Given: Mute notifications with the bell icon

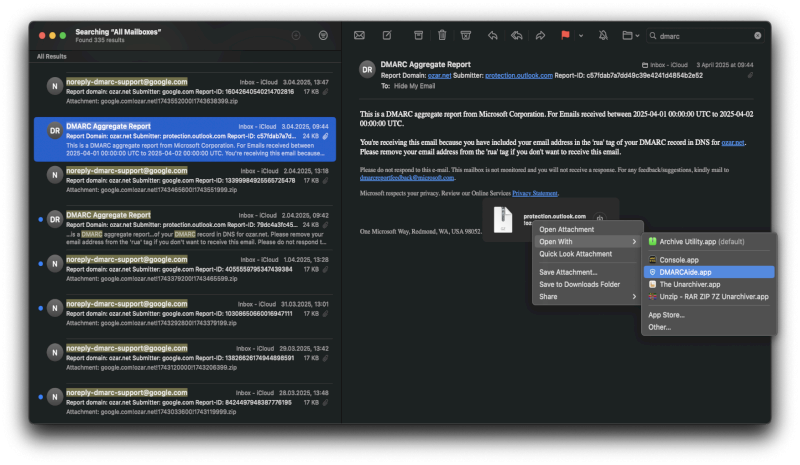Looking at the screenshot, I should [603, 35].
